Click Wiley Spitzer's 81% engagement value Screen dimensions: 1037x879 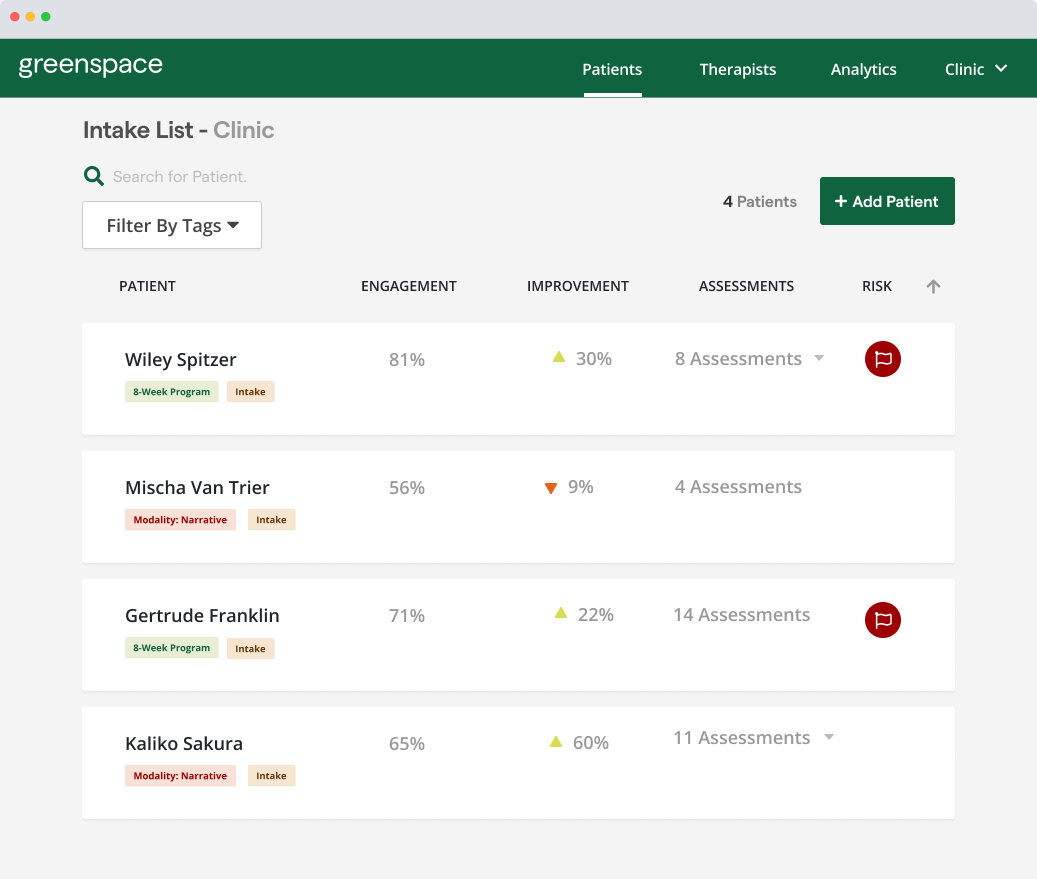[407, 358]
